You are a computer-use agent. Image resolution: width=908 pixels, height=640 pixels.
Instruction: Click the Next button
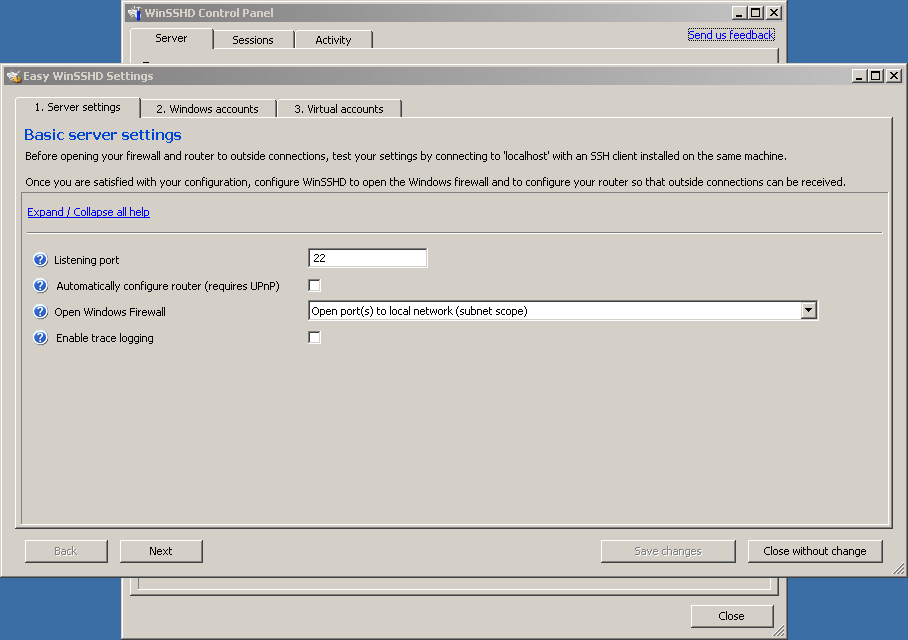pyautogui.click(x=160, y=550)
